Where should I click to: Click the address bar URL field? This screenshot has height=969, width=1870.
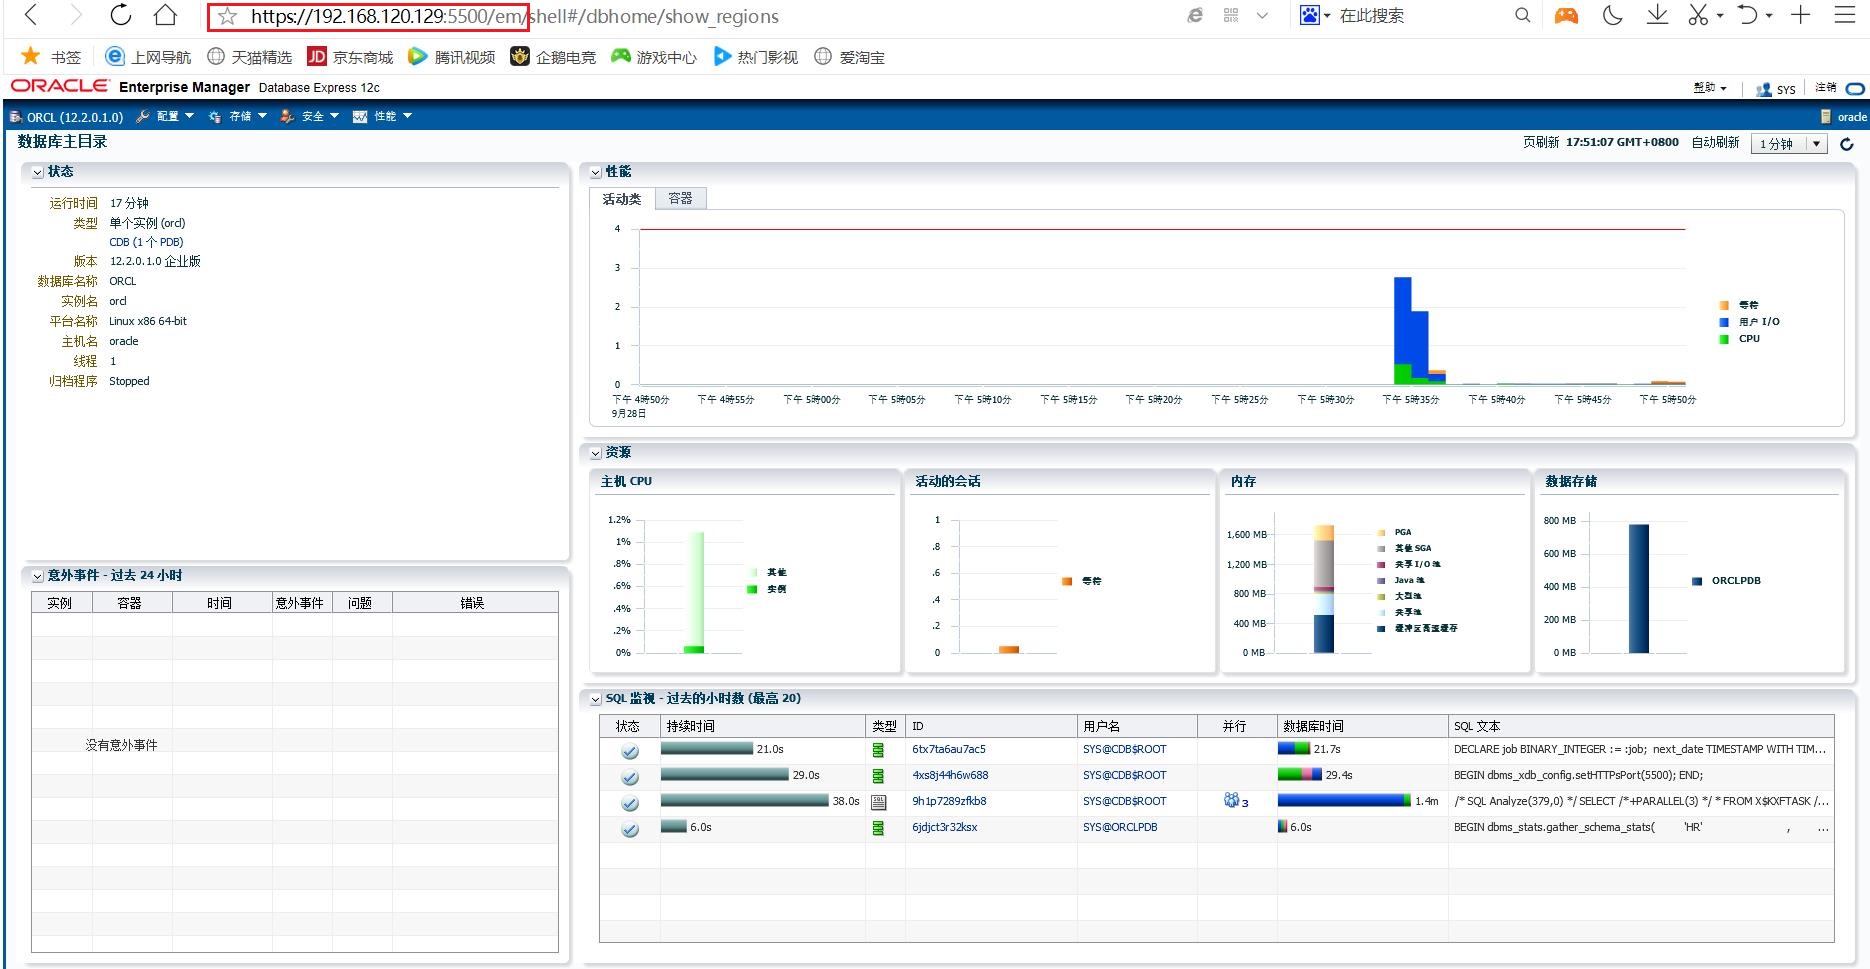pos(515,16)
